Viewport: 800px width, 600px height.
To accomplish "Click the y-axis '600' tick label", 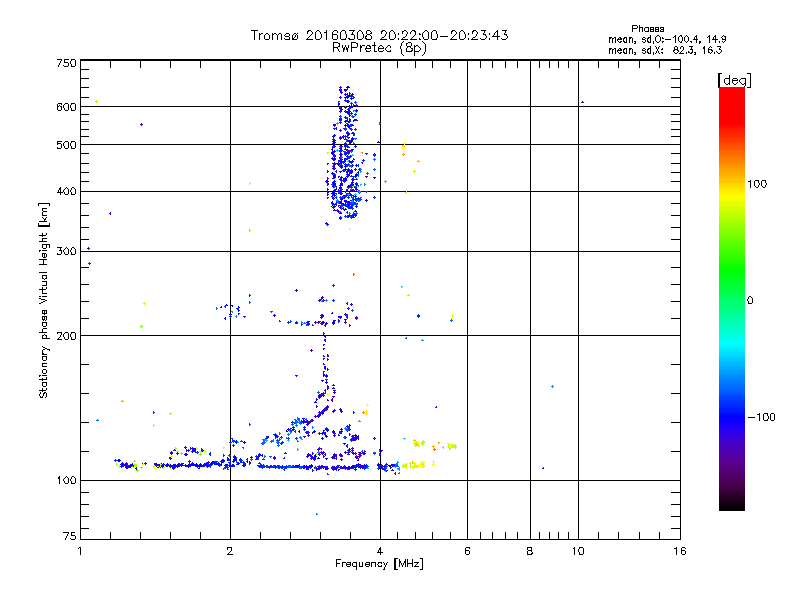I will 67,107.
